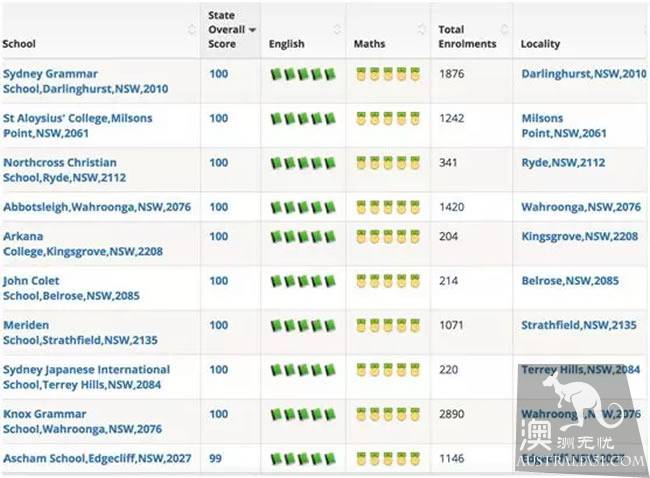Viewport: 650px width, 478px height.
Task: Click English book rating in Northcross Christian row
Action: tap(303, 163)
